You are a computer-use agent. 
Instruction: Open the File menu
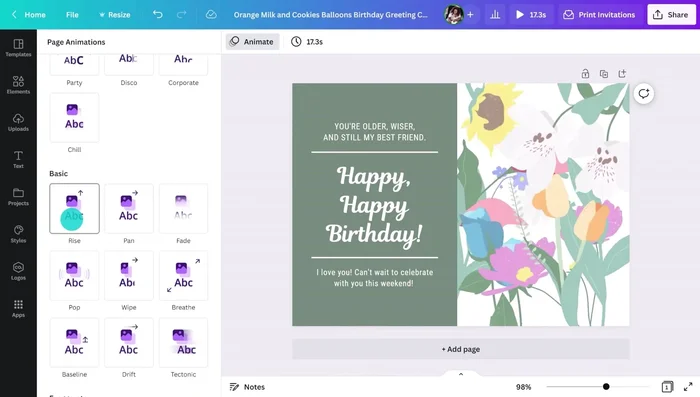(72, 14)
